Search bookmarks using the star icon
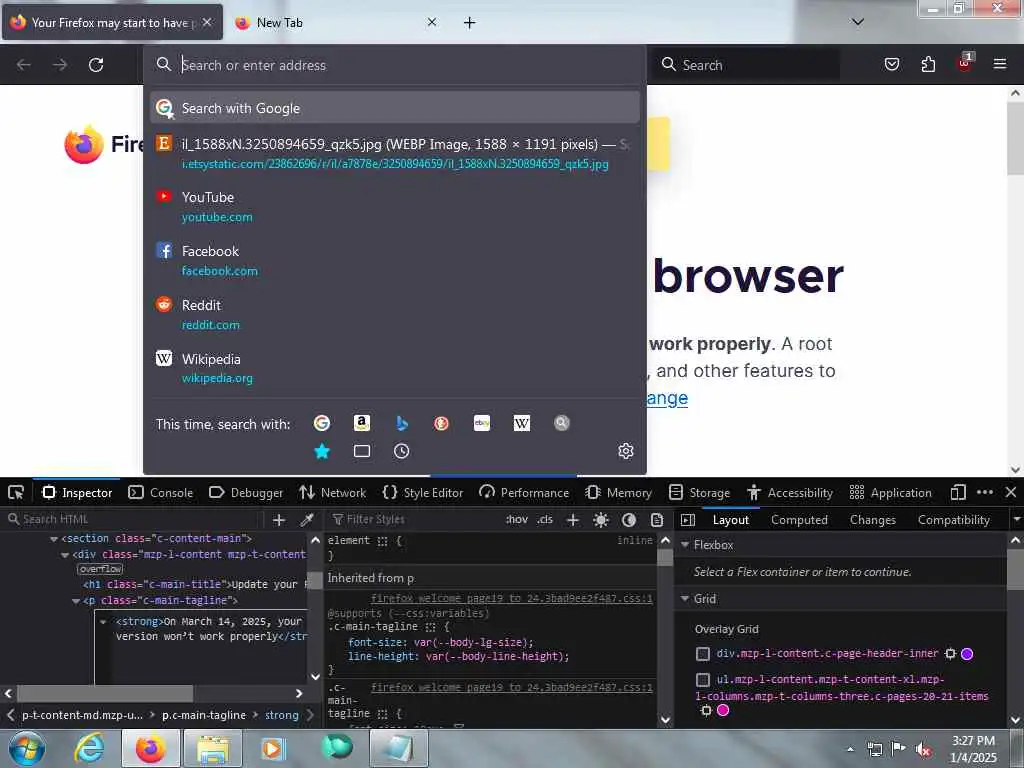The width and height of the screenshot is (1024, 768). coord(322,451)
